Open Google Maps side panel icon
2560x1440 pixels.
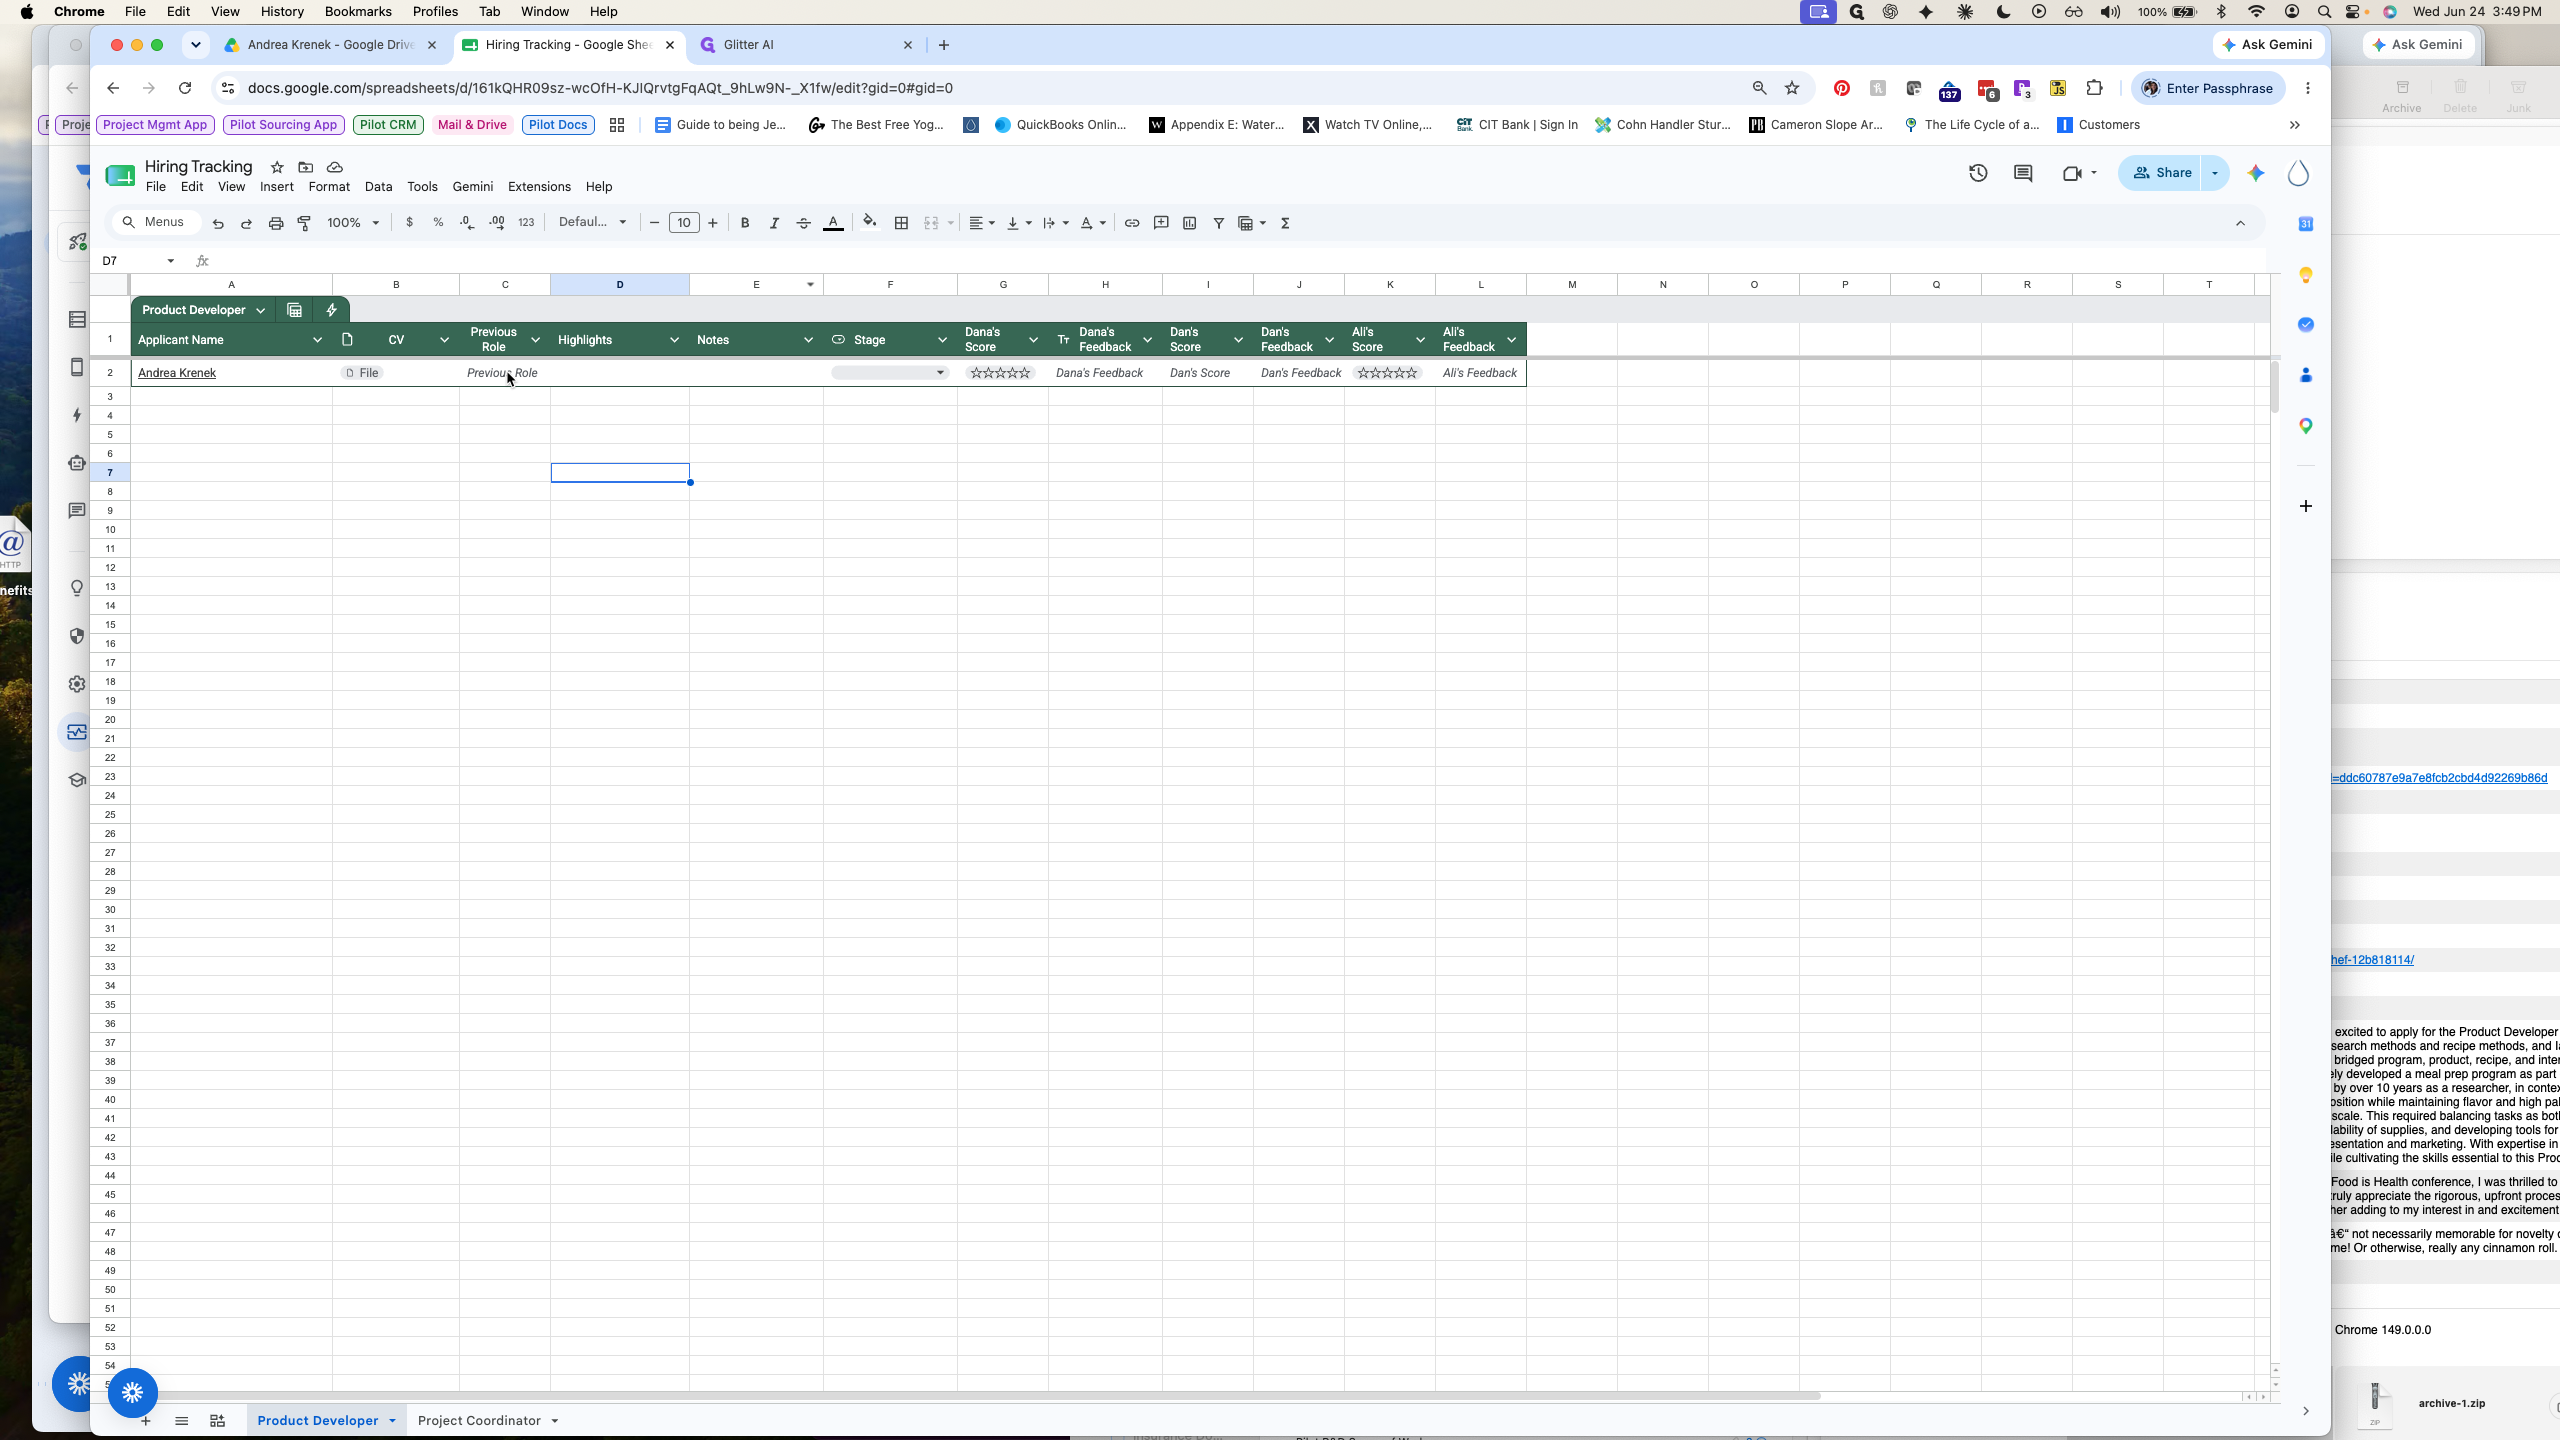tap(2305, 426)
